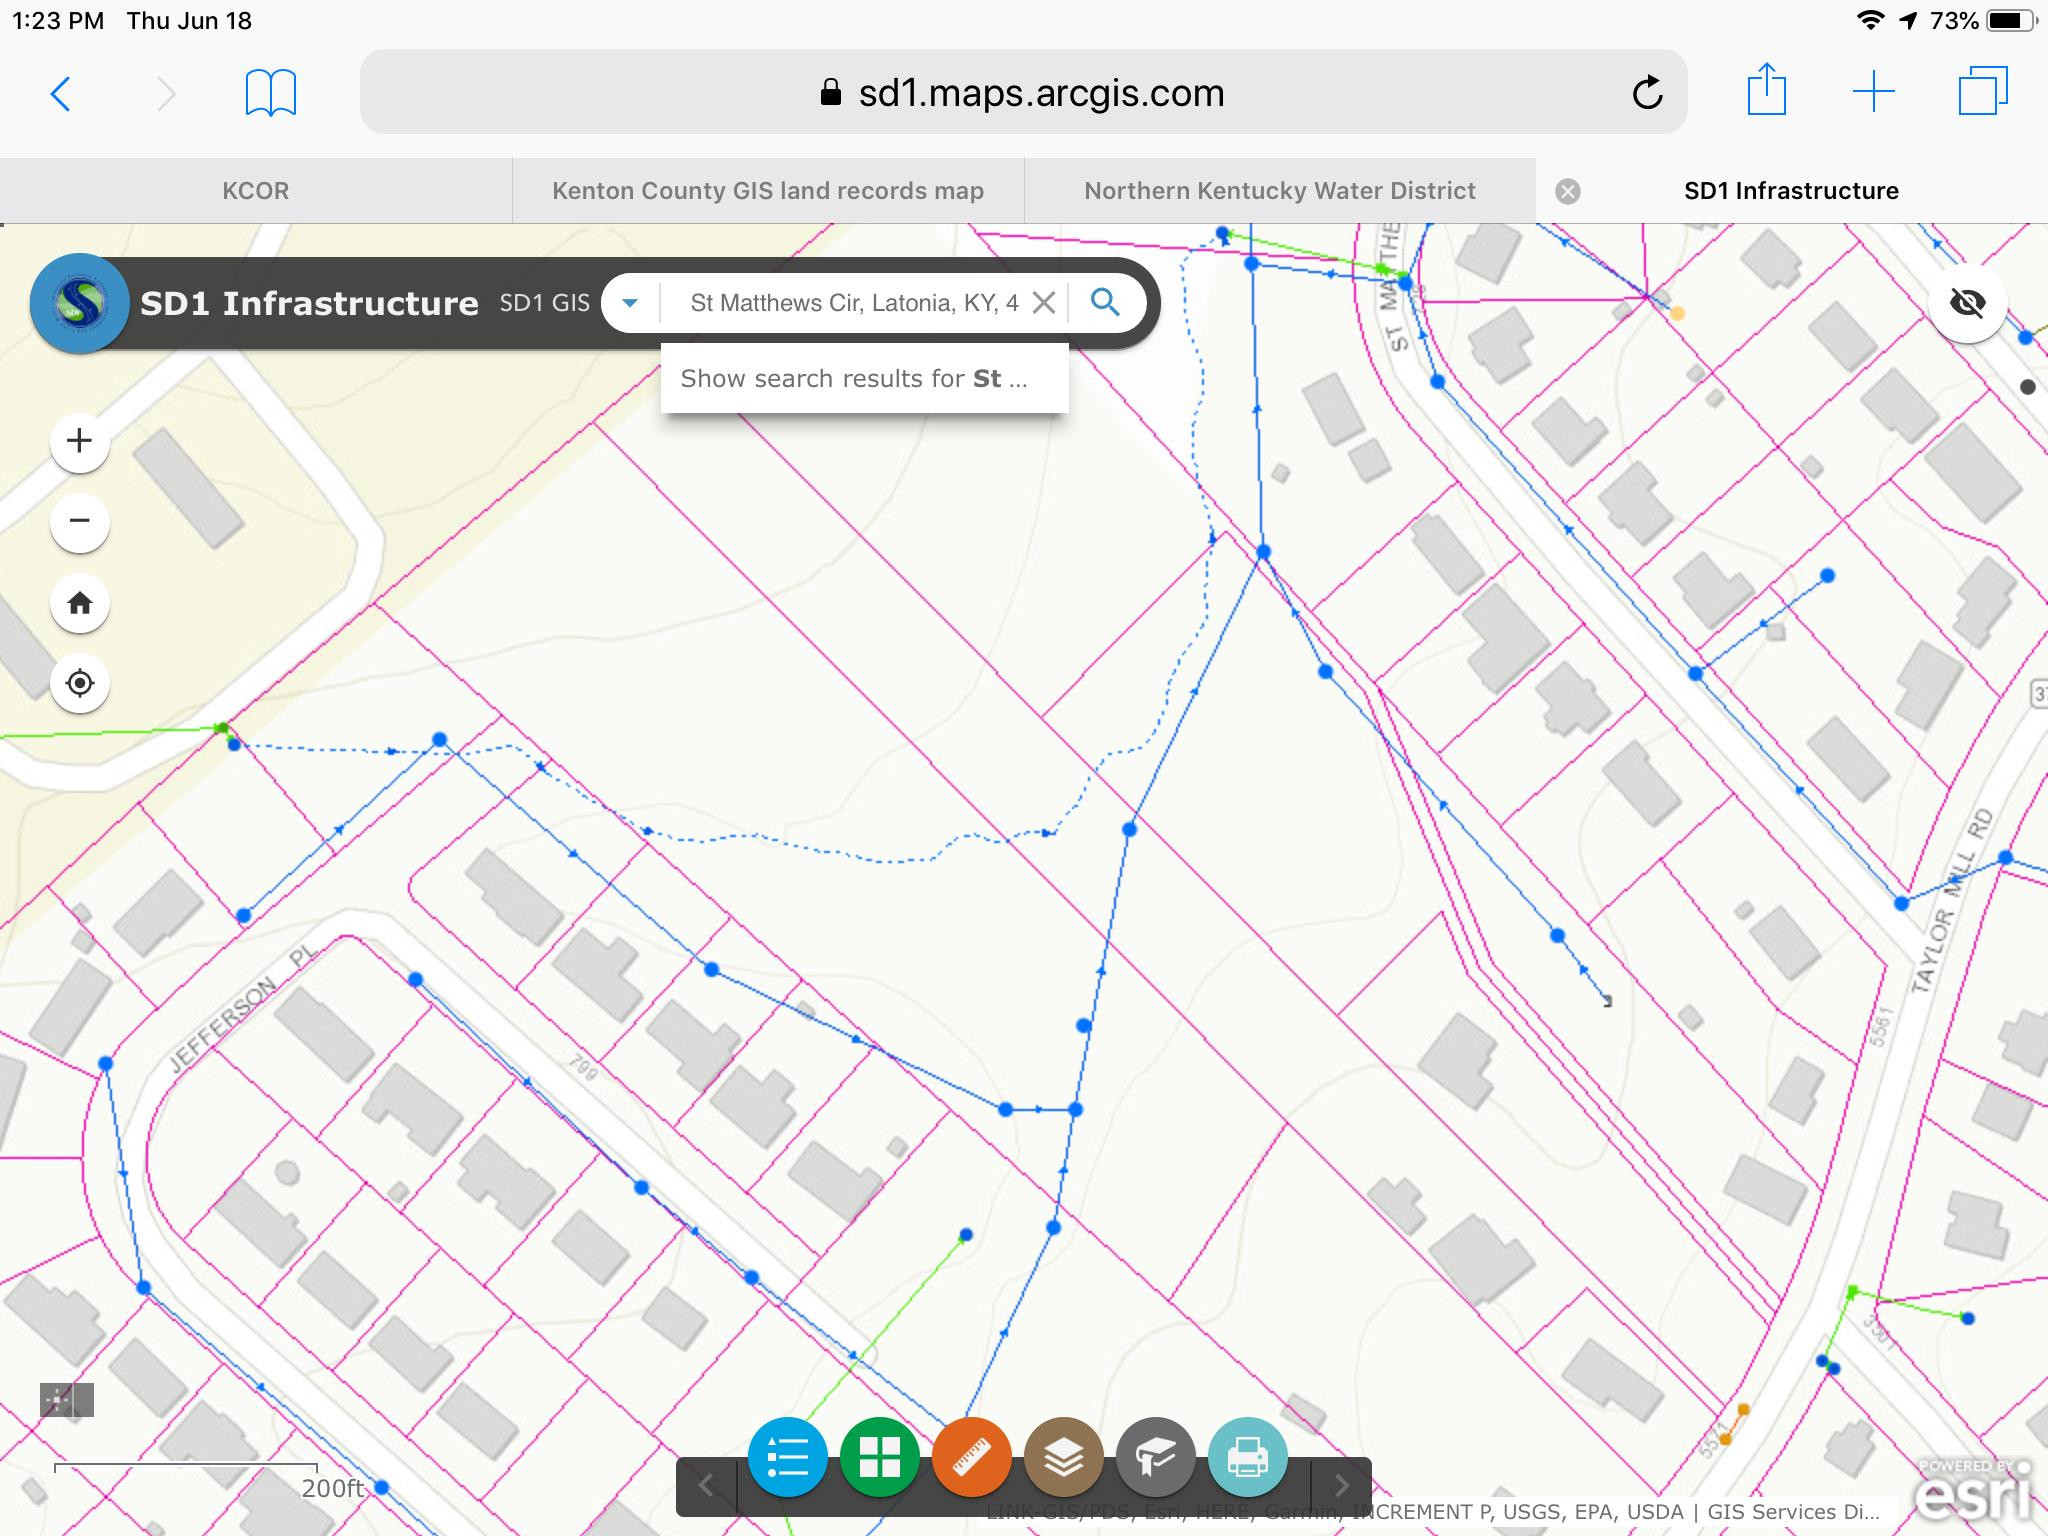
Task: Reload the current page
Action: (x=1647, y=93)
